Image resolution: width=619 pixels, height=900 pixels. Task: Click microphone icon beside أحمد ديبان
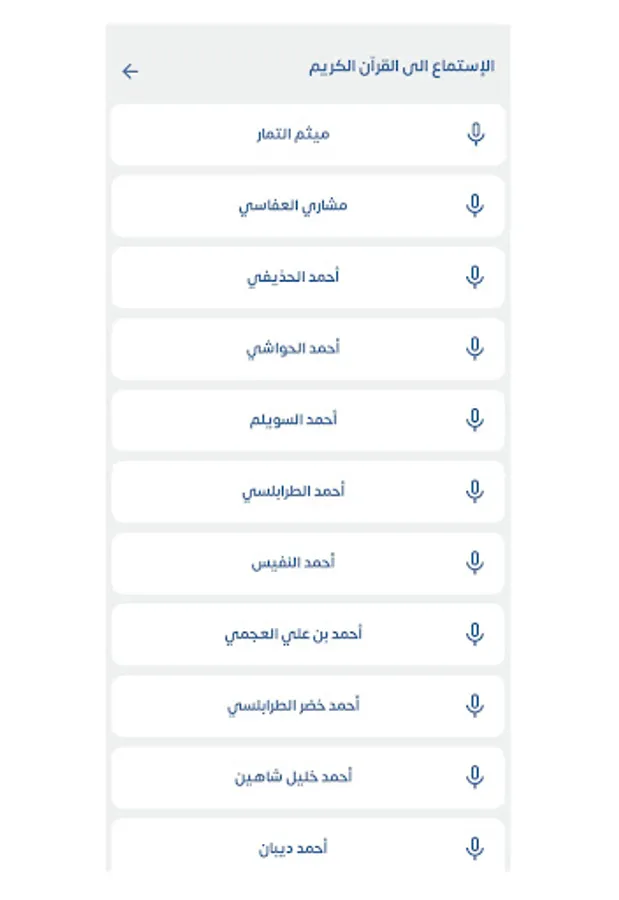476,848
